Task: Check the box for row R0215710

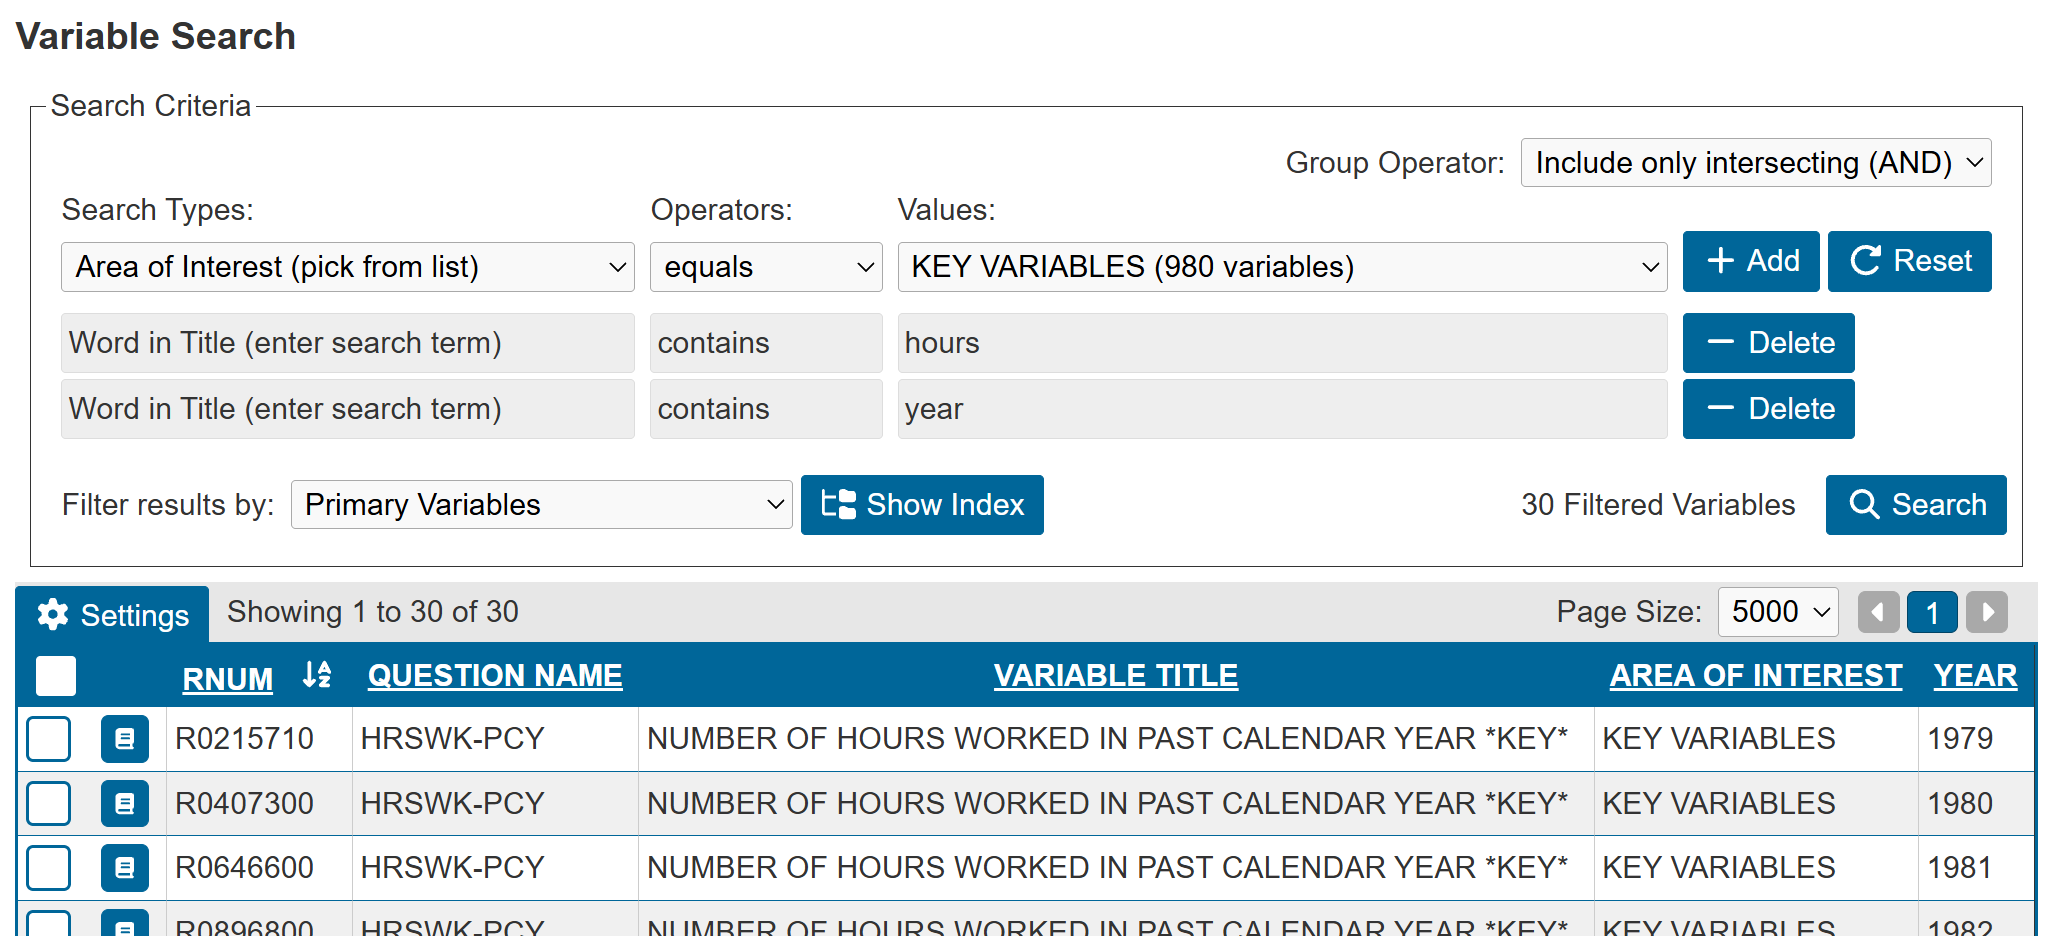Action: click(48, 739)
